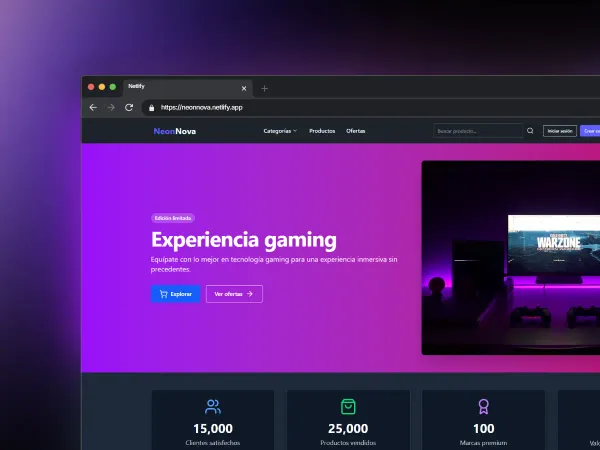600x450 pixels.
Task: Click the 25,000 statistic value
Action: [348, 429]
